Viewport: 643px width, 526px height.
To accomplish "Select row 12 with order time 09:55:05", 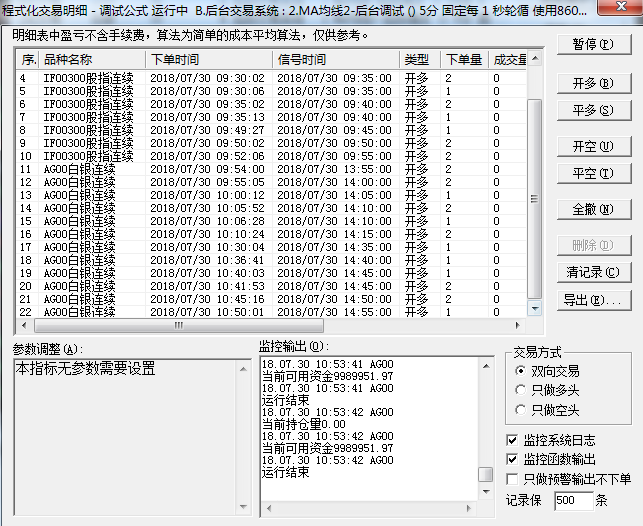I will 271,182.
